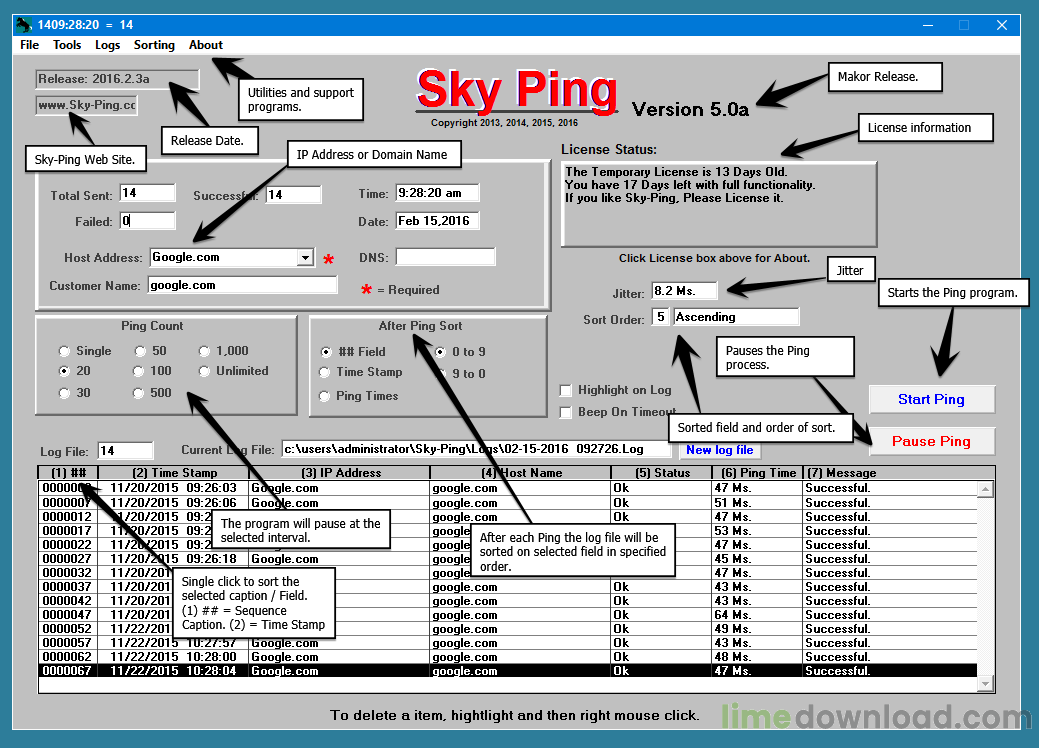The height and width of the screenshot is (748, 1039).
Task: Select 0 to 9 sort direction
Action: [461, 352]
